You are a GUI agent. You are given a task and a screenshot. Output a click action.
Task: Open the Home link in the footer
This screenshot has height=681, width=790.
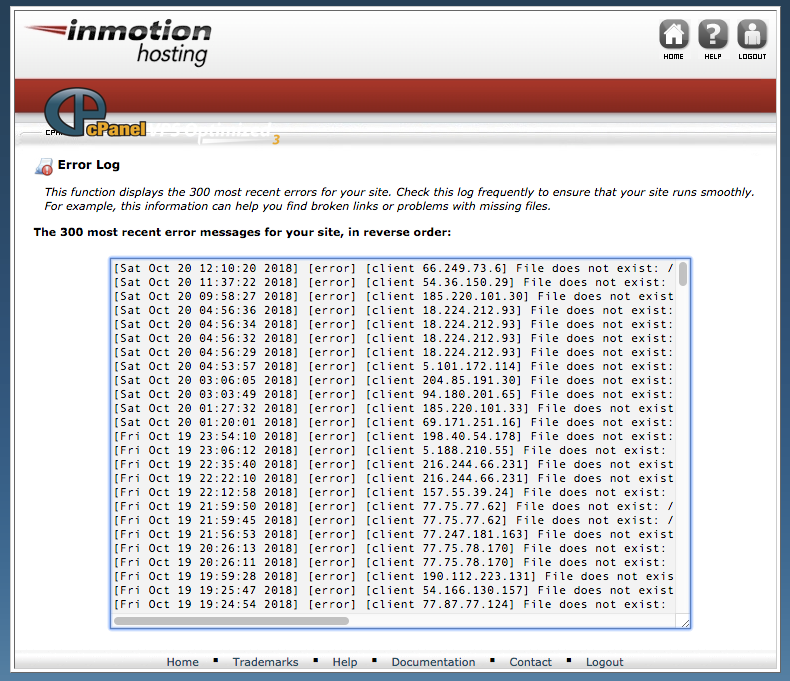(182, 662)
